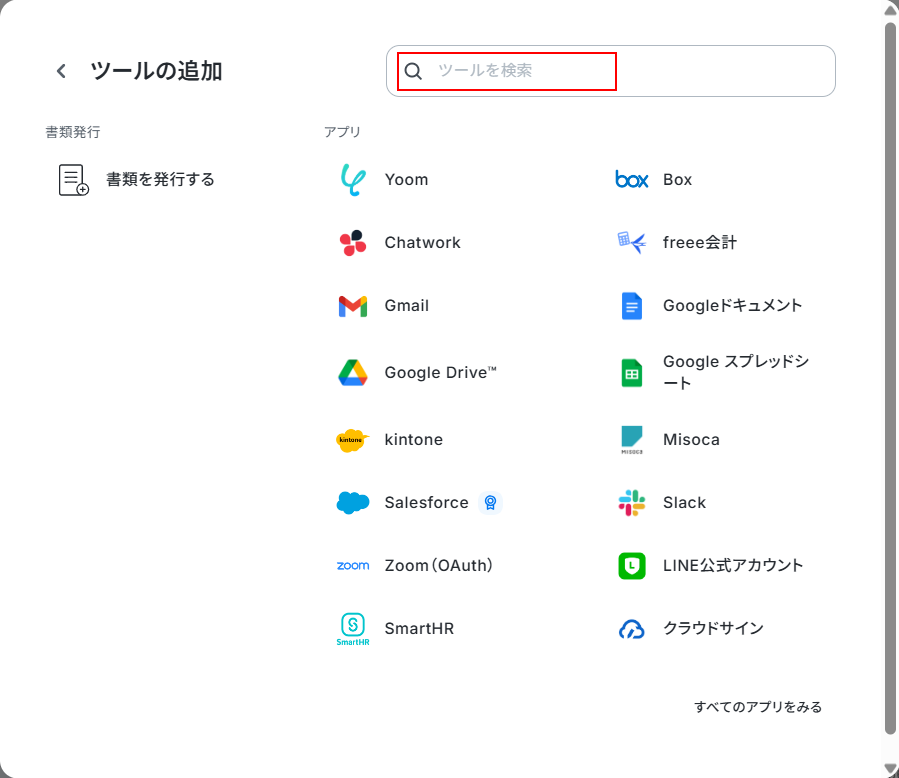
Task: Click the vertical scrollbar thumb
Action: 890,378
